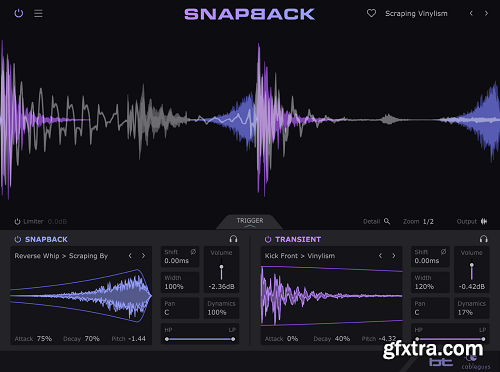Click the Transient Width 120% value
This screenshot has width=500, height=372.
pyautogui.click(x=424, y=287)
